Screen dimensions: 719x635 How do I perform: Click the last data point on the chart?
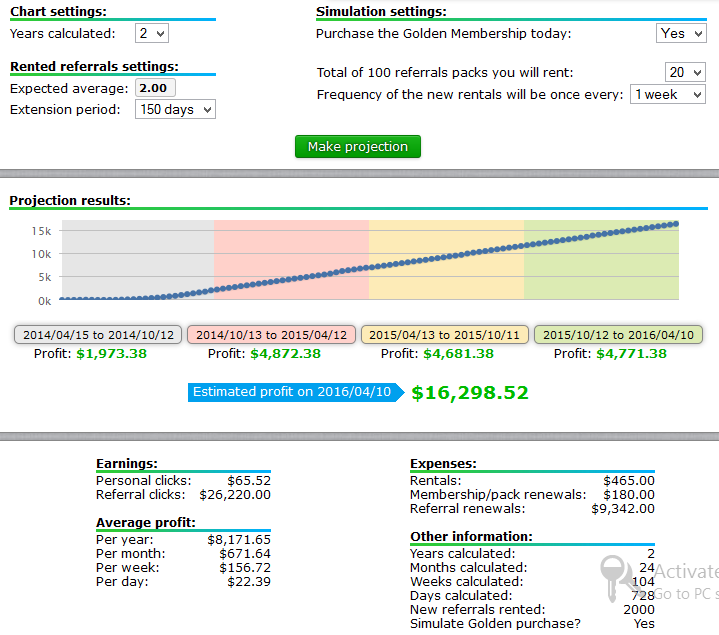(675, 224)
